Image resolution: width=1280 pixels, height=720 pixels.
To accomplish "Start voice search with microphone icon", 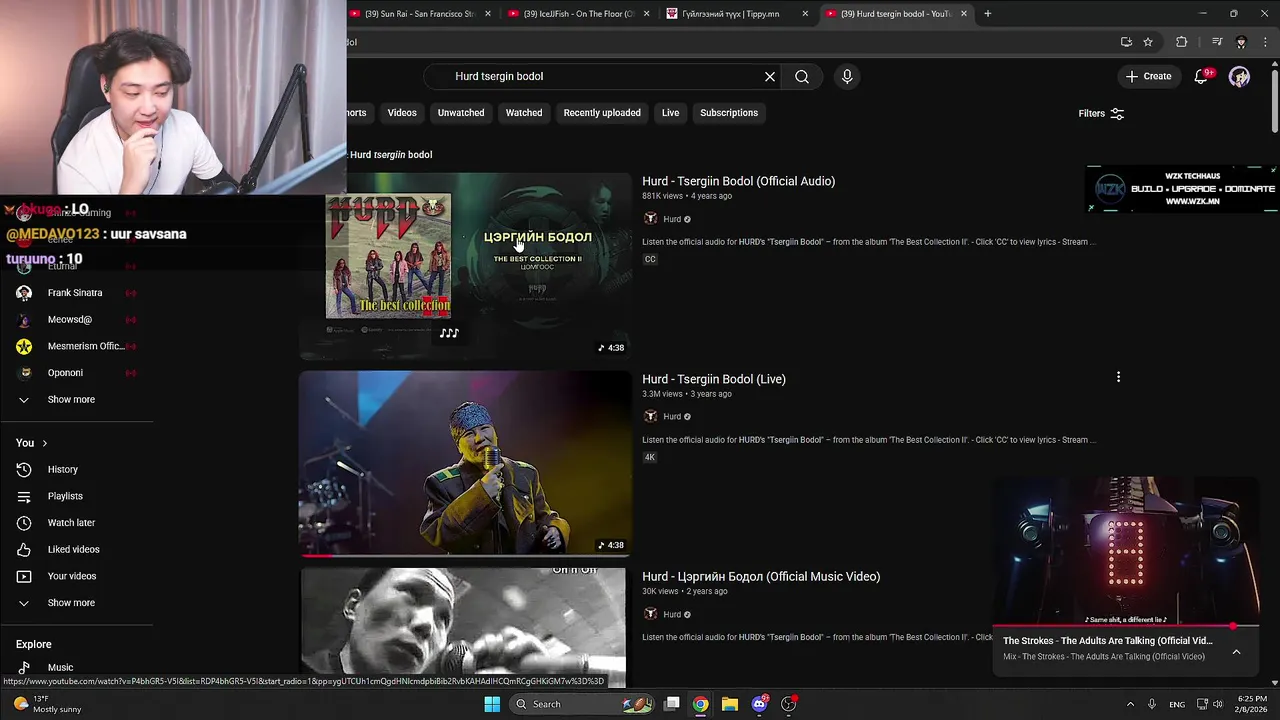I will (847, 77).
